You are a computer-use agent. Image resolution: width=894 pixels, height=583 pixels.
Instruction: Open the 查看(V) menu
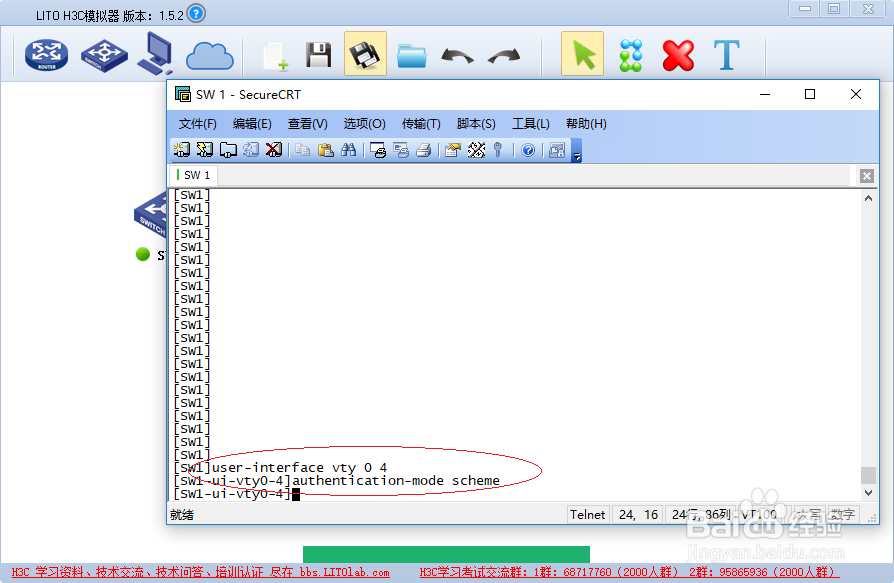[307, 124]
